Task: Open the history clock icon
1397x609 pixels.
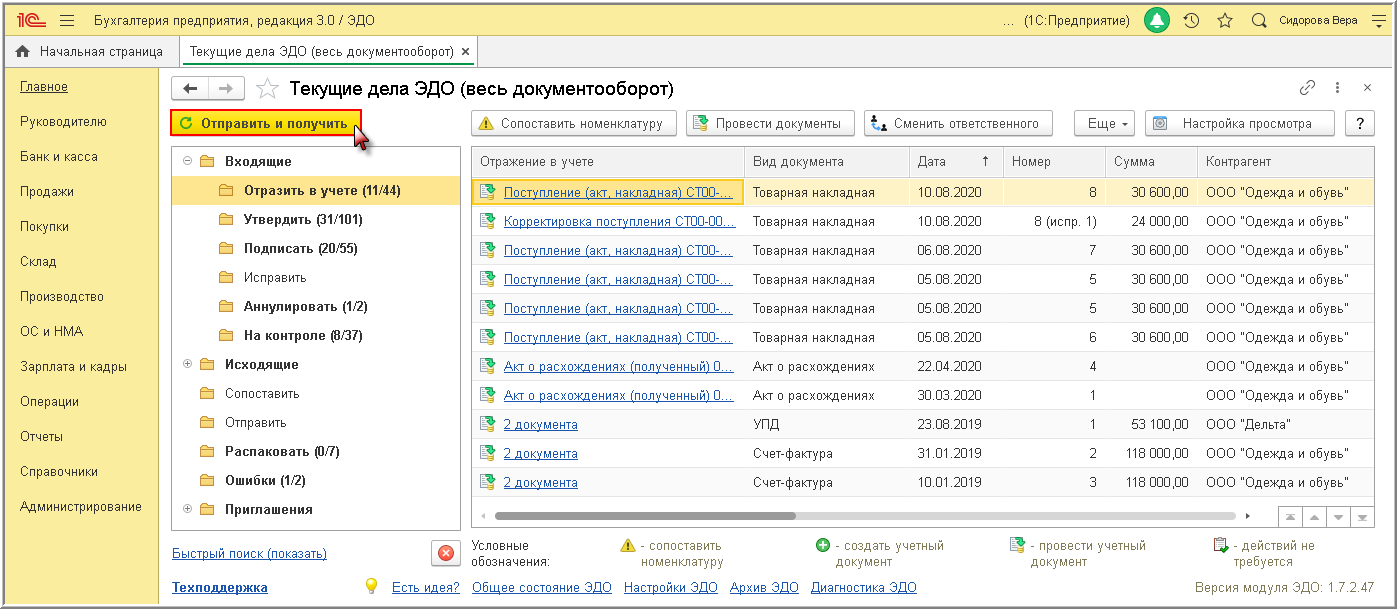Action: click(x=1190, y=20)
